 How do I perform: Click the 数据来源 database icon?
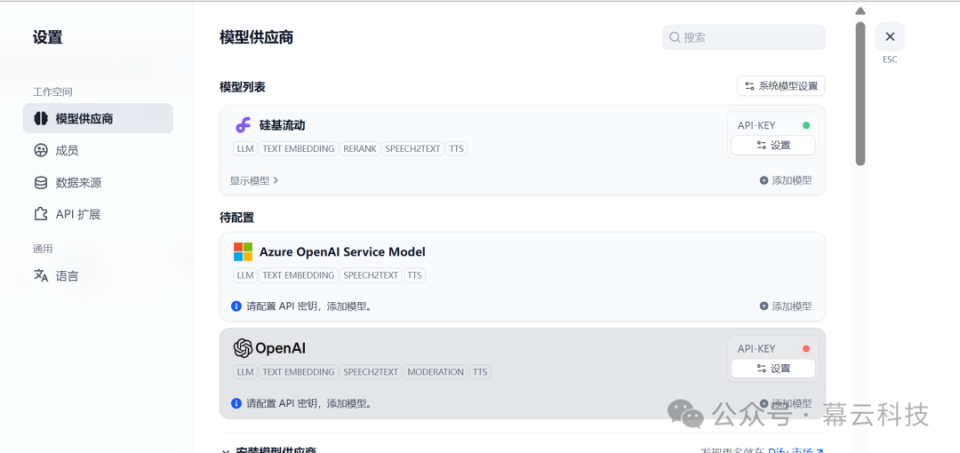41,182
